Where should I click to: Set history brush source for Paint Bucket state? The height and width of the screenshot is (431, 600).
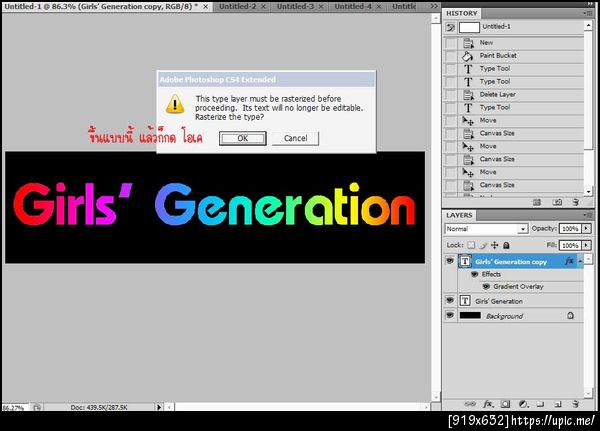pos(451,56)
